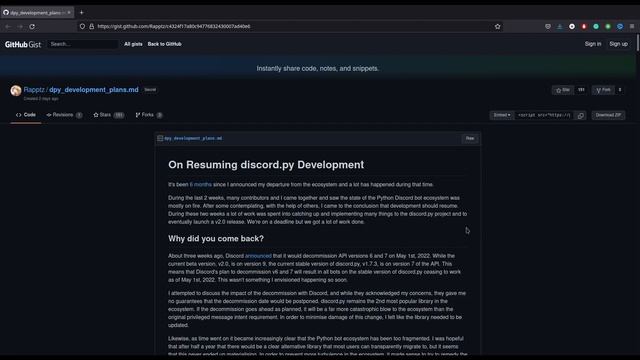
Task: Reload the current page
Action: pyautogui.click(x=32, y=27)
